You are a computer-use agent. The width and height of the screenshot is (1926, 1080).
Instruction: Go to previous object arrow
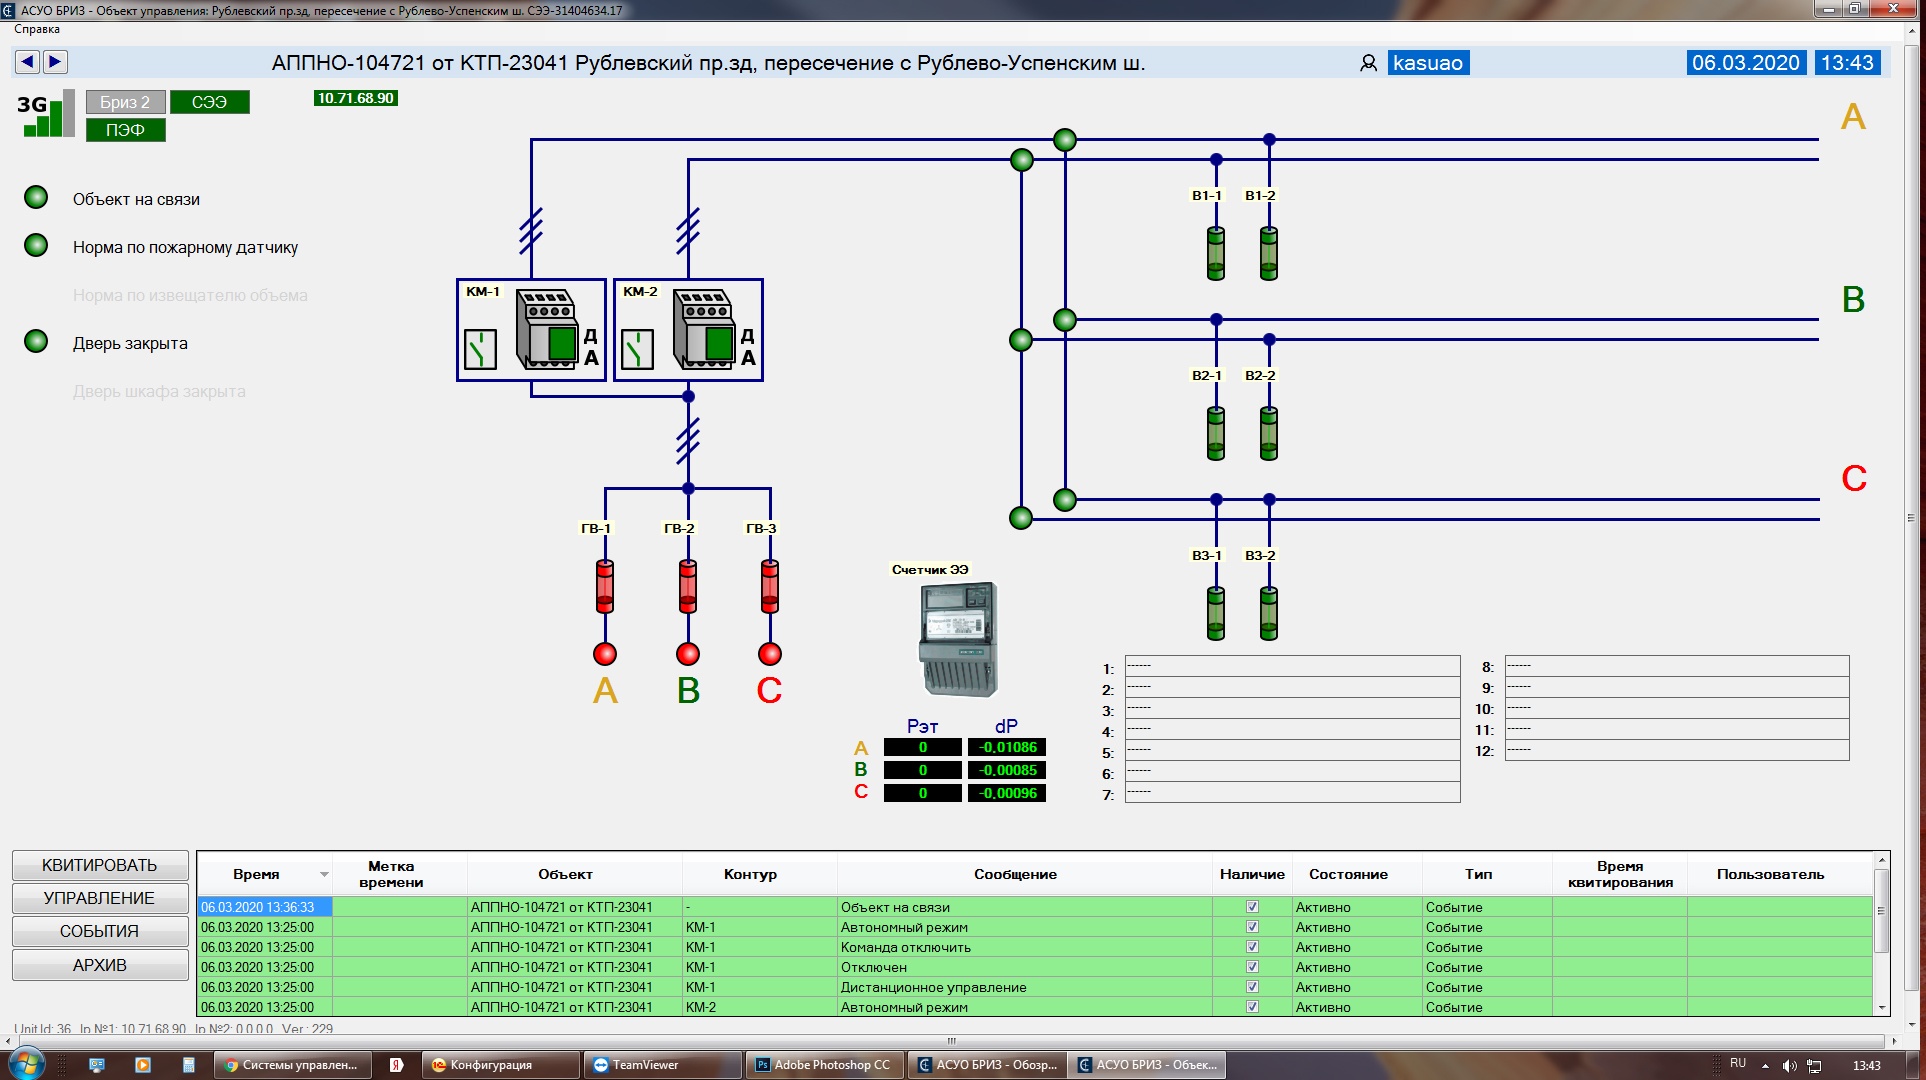coord(27,62)
